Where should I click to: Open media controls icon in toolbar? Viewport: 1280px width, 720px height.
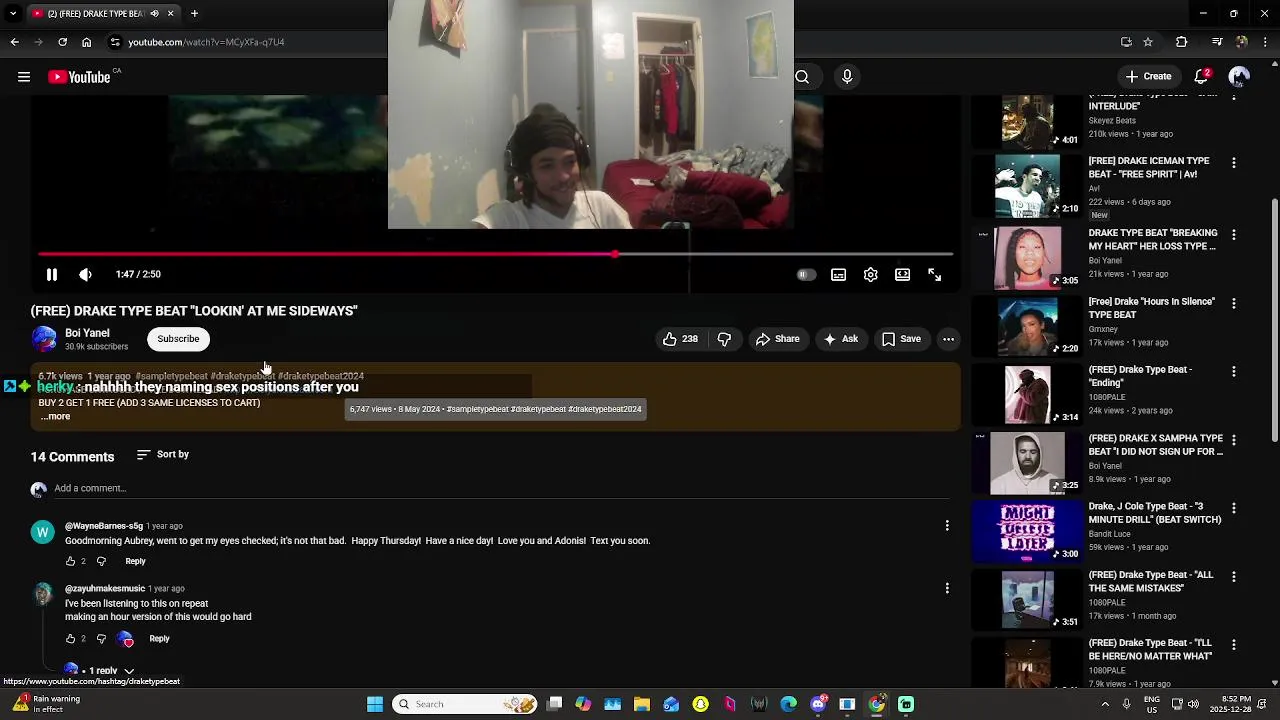click(x=1217, y=42)
